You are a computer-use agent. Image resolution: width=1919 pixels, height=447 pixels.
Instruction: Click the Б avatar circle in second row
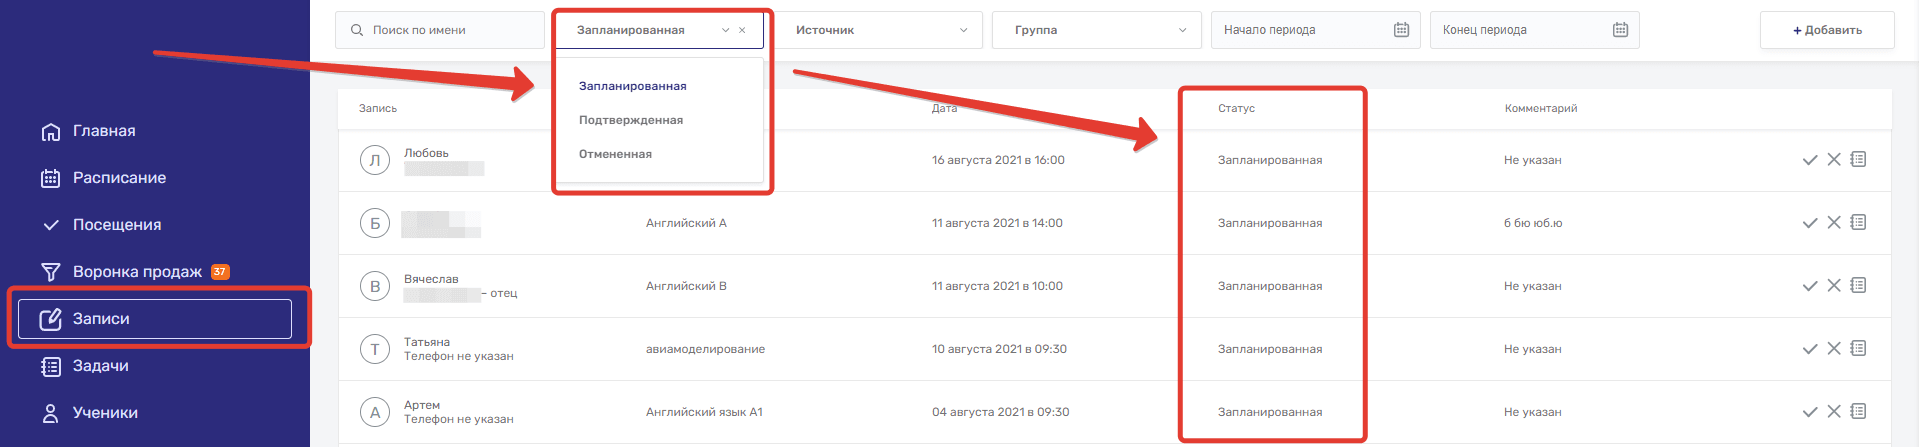375,223
